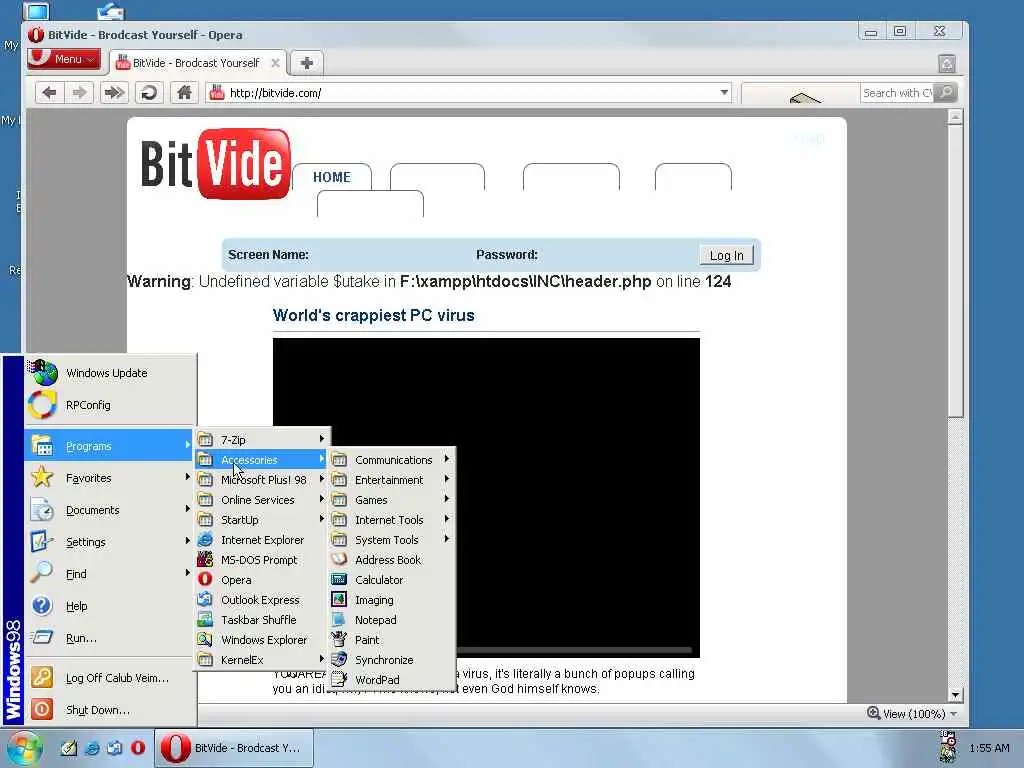Viewport: 1024px width, 768px height.
Task: Expand the Documents submenu
Action: [x=110, y=510]
